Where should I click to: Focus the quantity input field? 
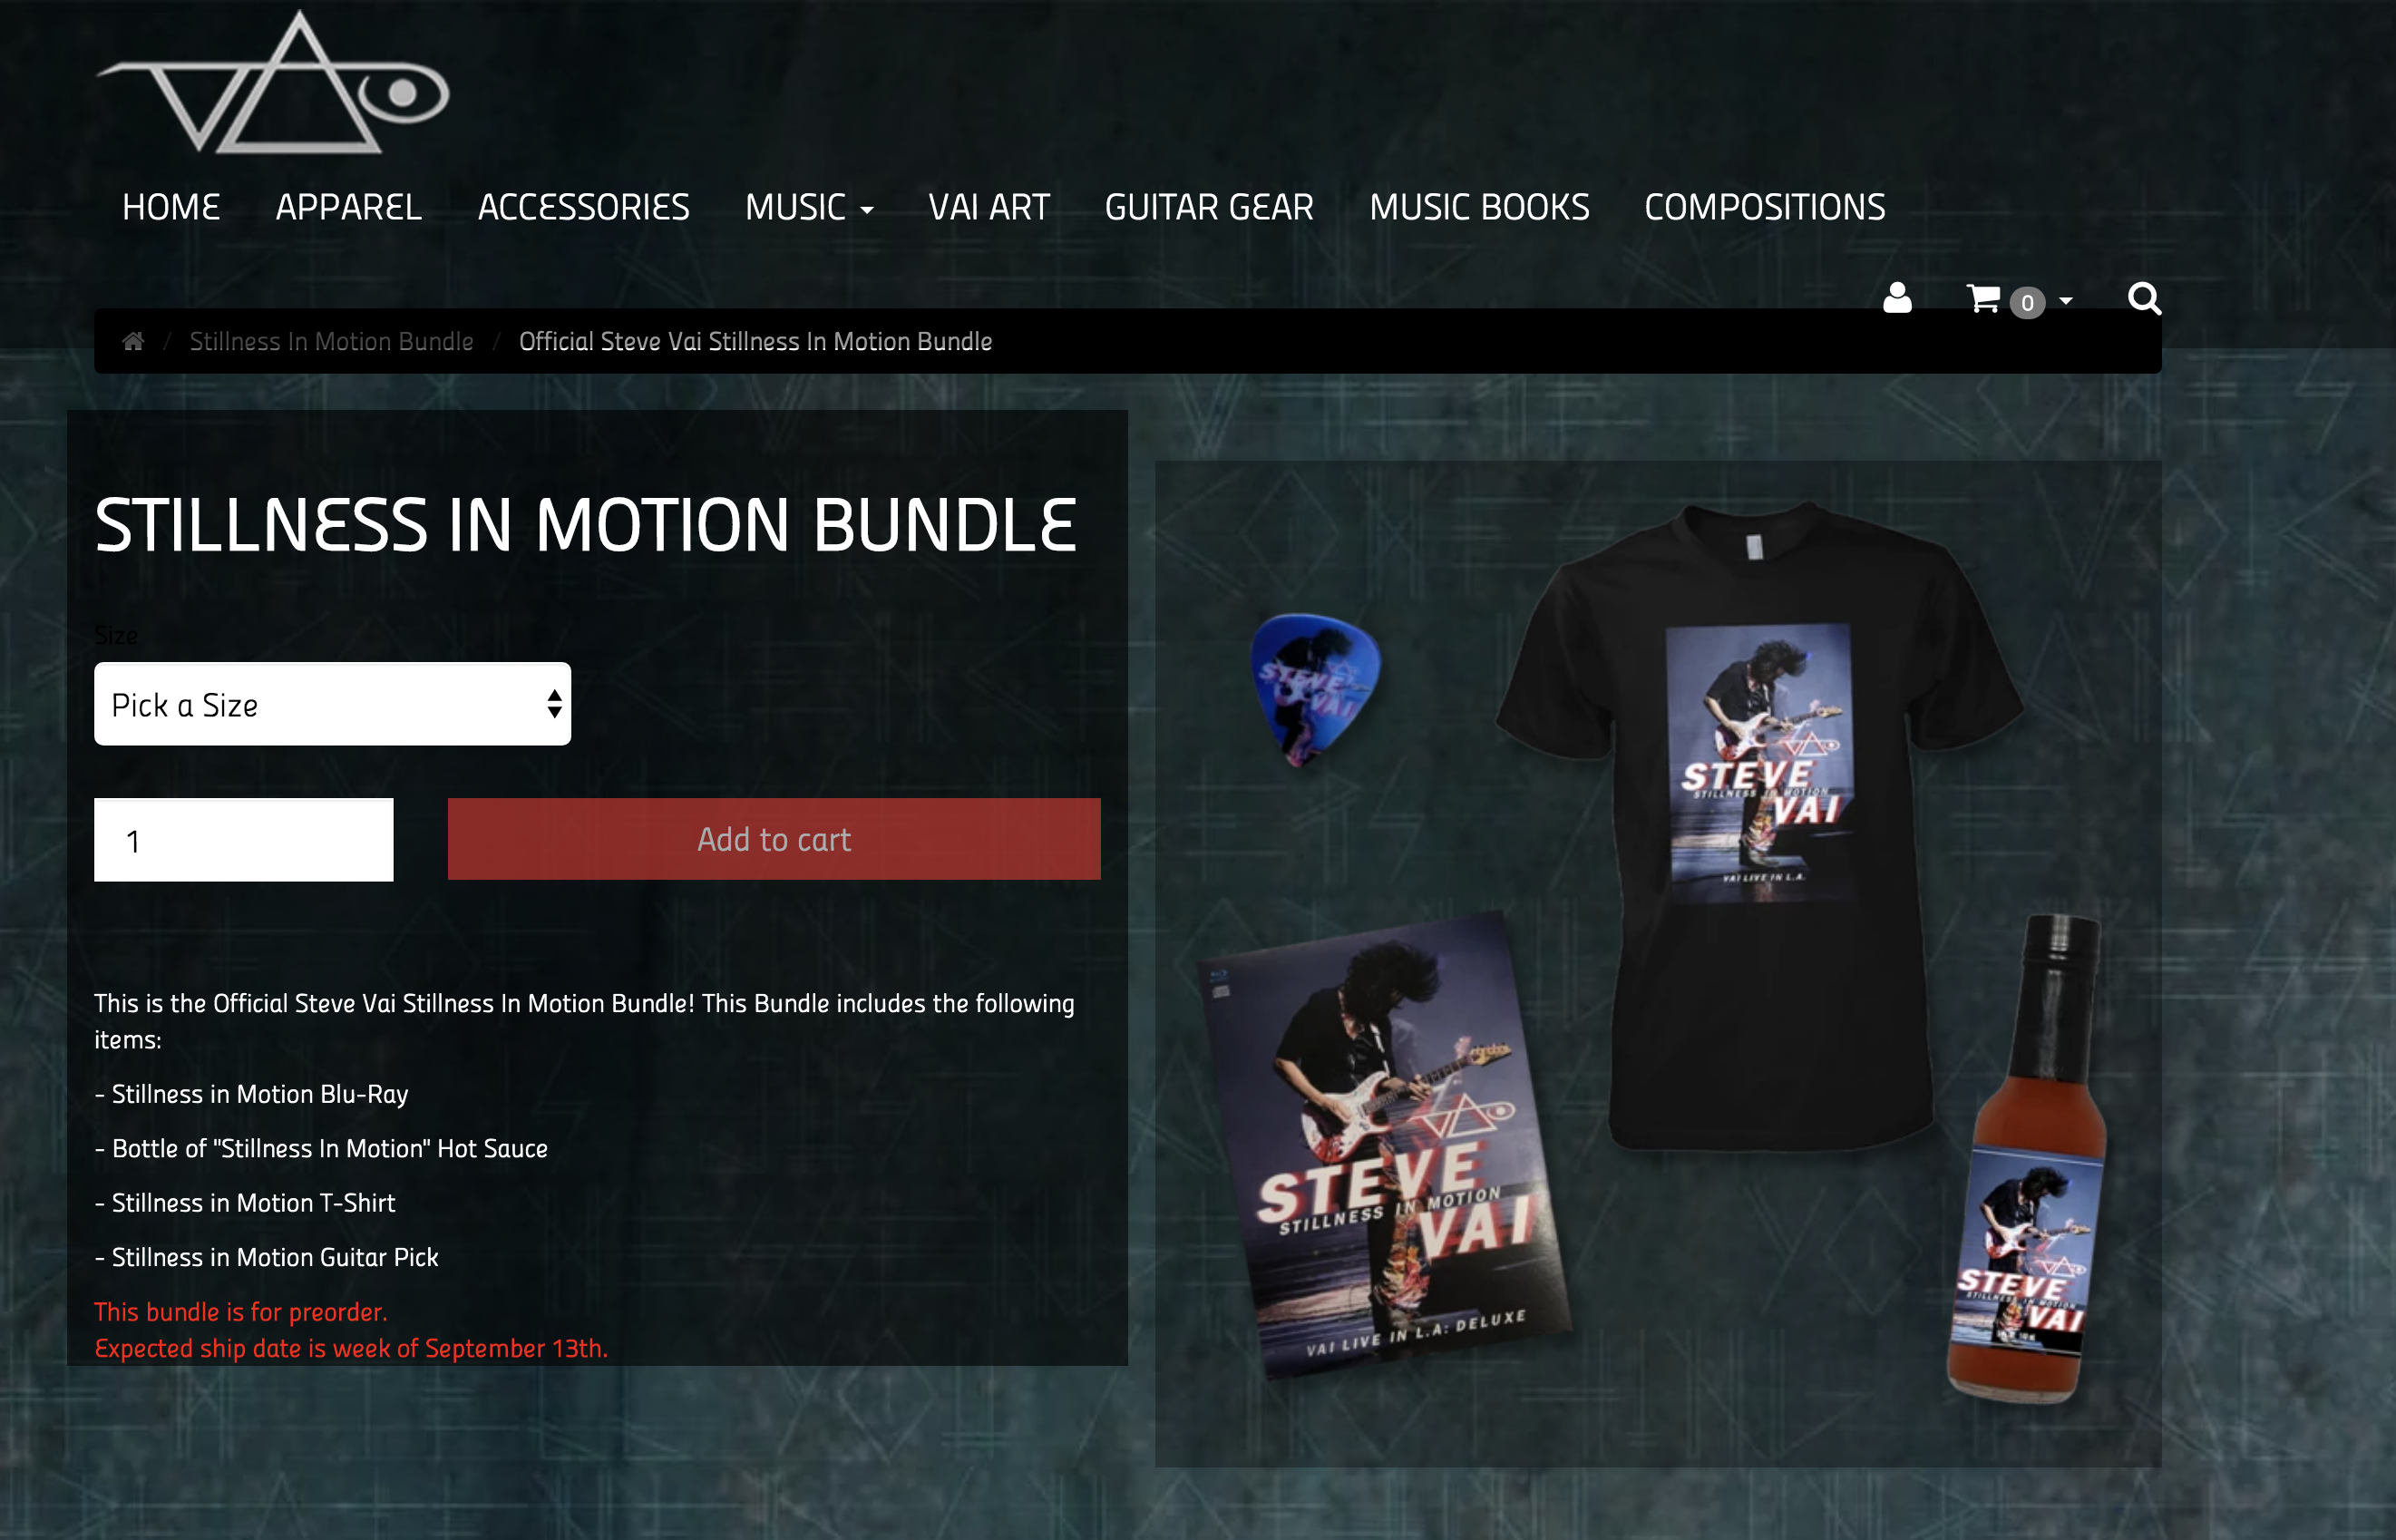click(x=244, y=840)
